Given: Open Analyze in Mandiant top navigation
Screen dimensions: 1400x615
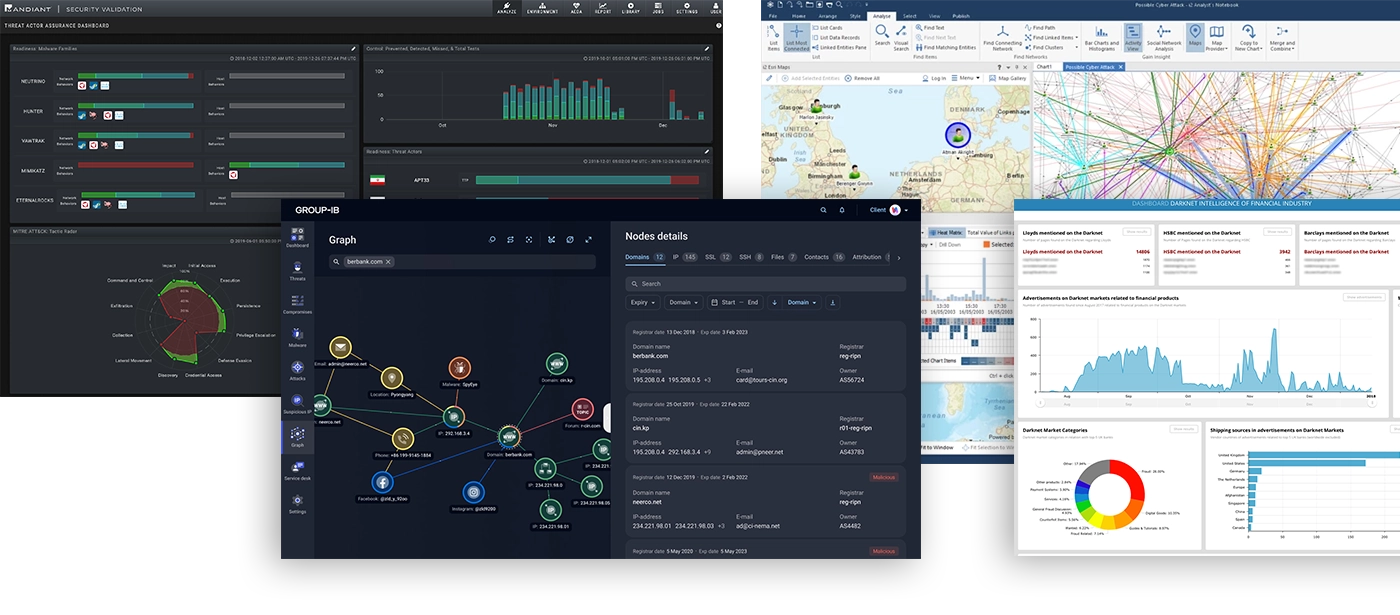Looking at the screenshot, I should coord(508,8).
